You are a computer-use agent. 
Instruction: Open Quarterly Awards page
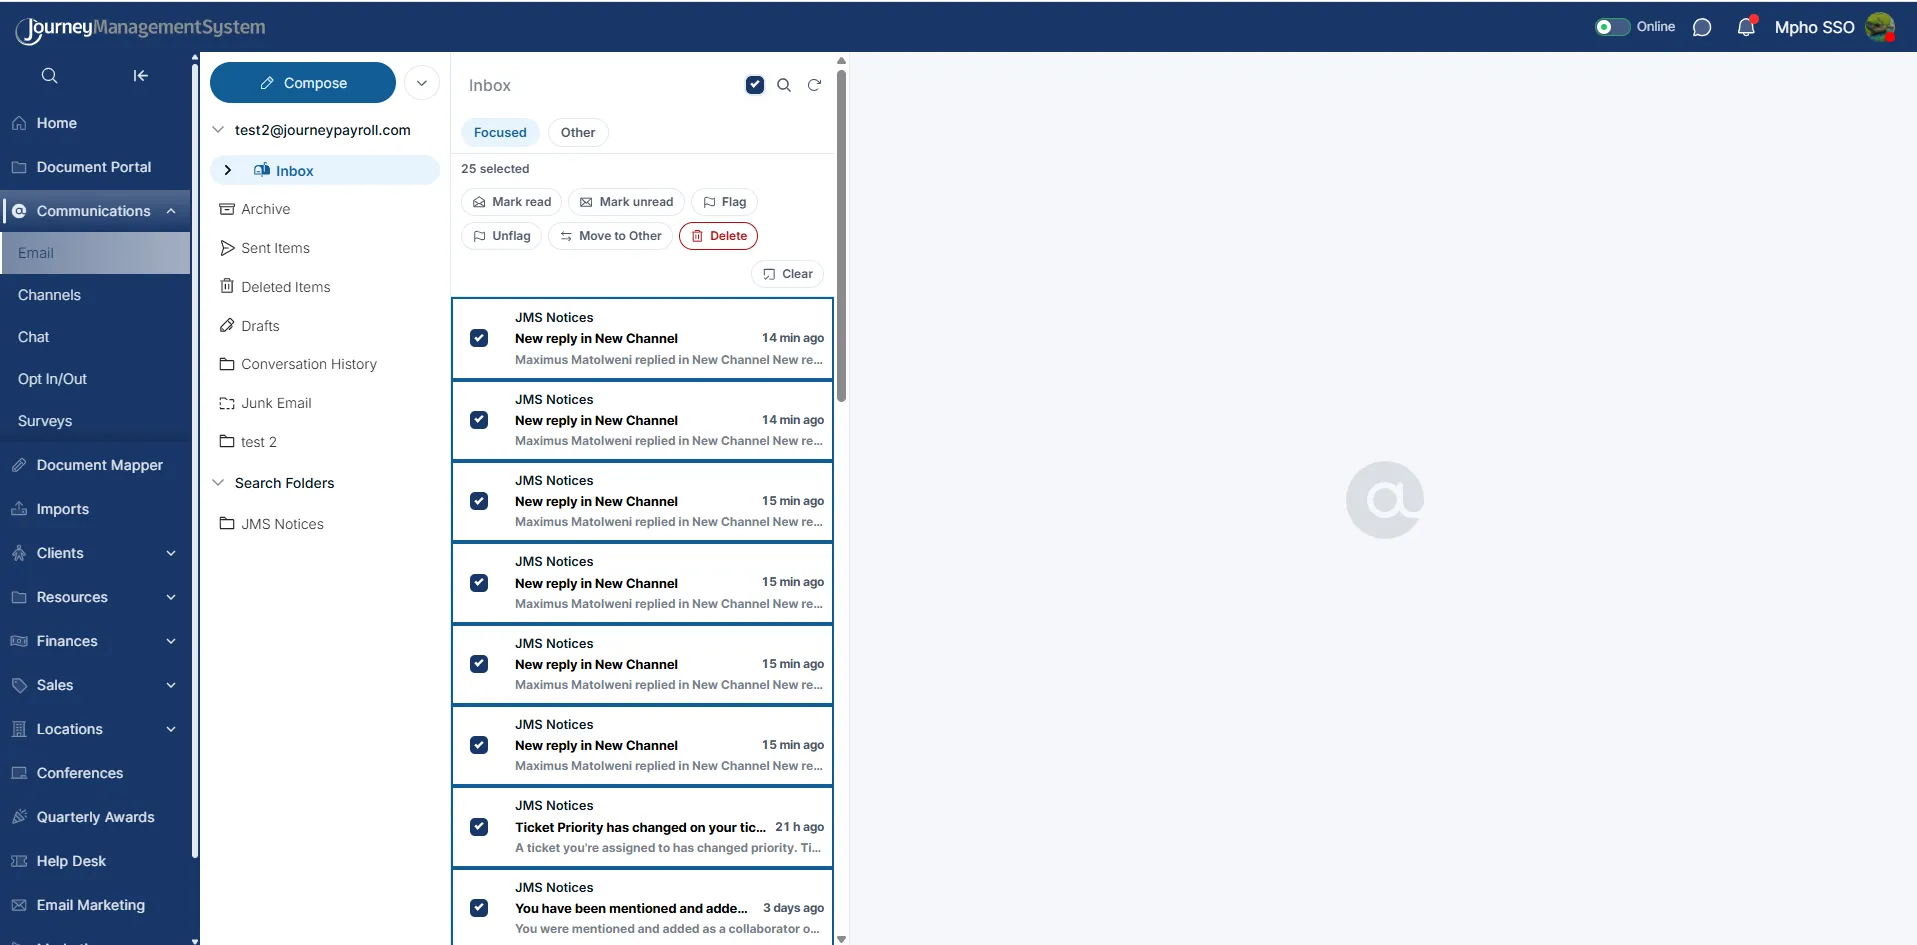click(x=95, y=817)
